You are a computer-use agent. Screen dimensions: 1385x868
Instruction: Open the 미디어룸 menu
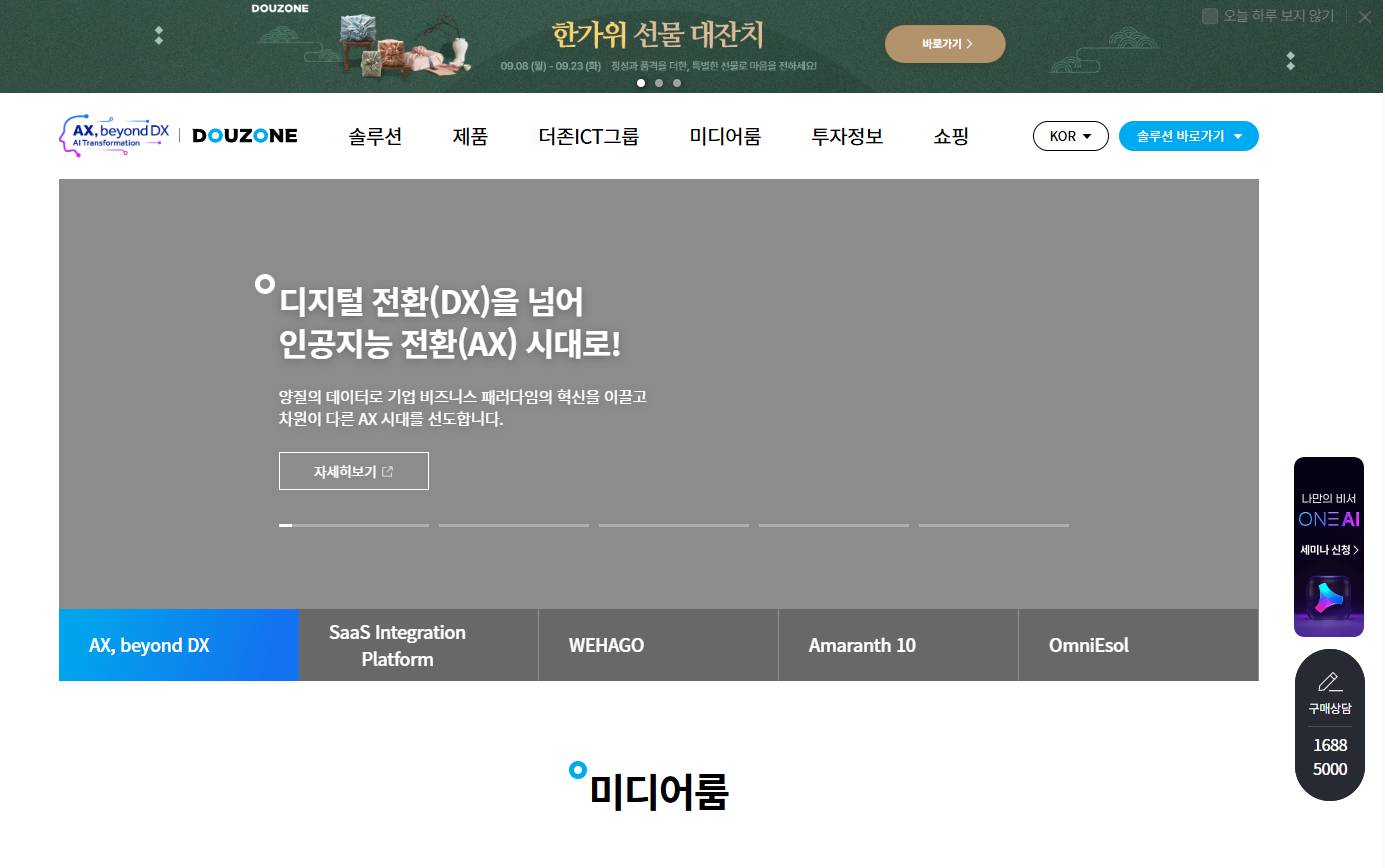[x=725, y=136]
